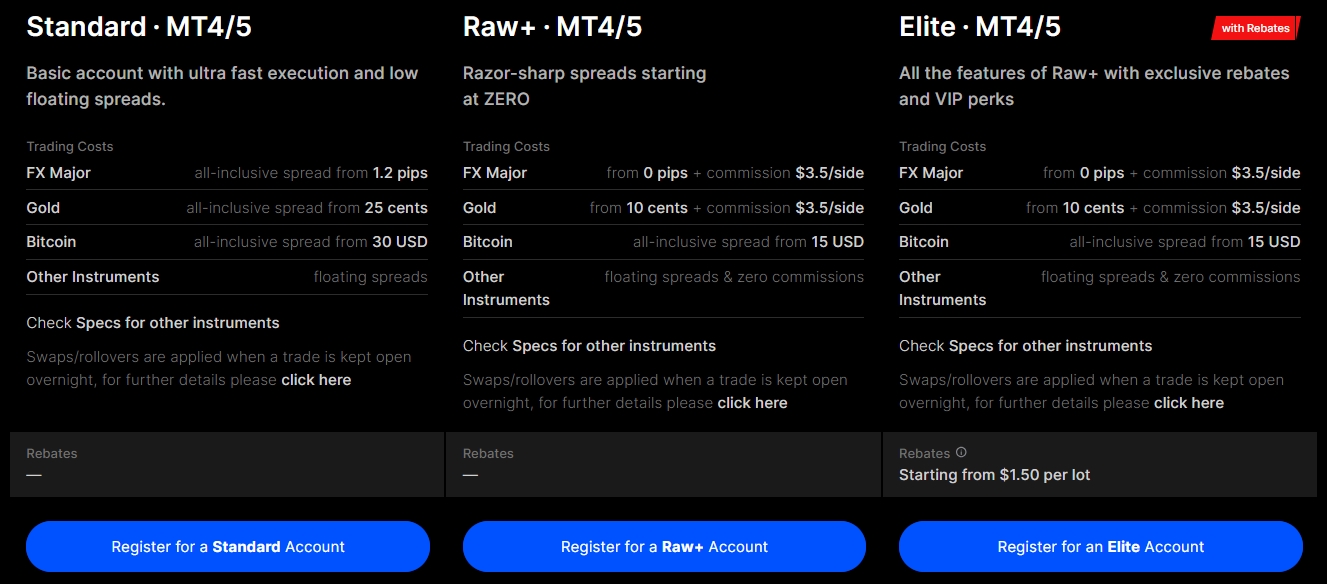Register for an Elite Account
This screenshot has height=584, width=1327.
click(x=1100, y=546)
